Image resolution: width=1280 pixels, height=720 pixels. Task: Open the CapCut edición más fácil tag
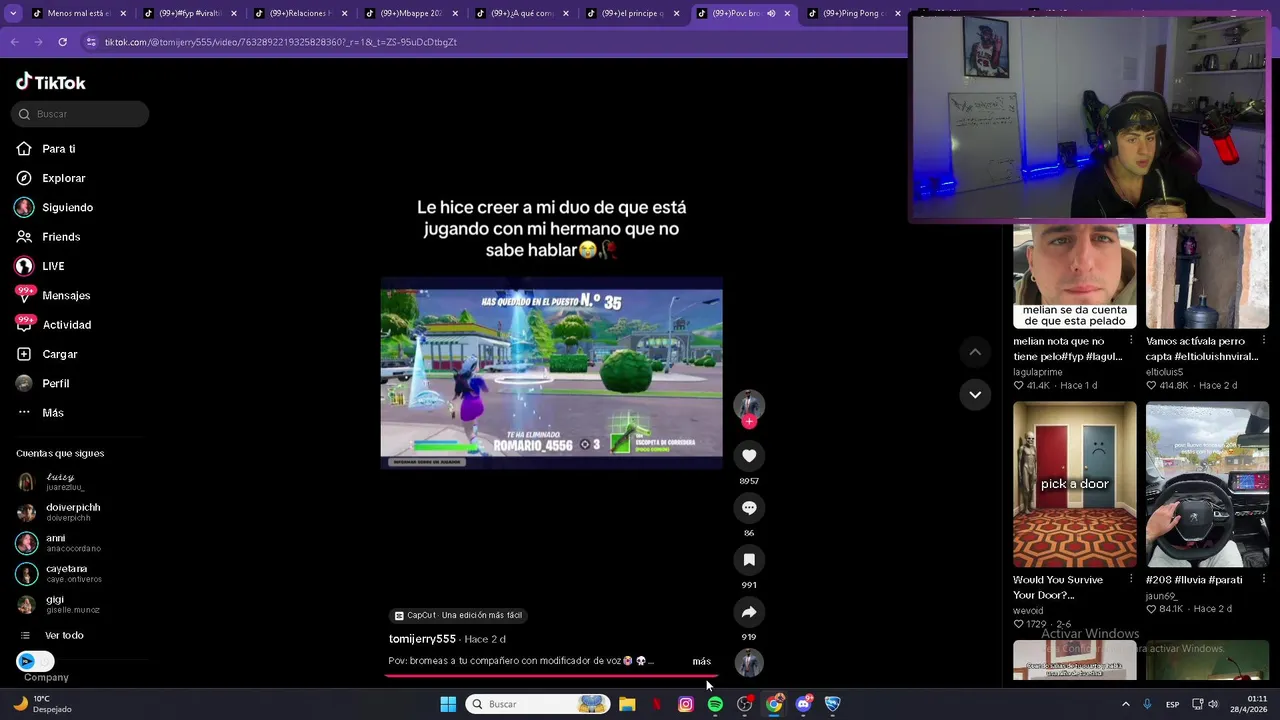458,615
